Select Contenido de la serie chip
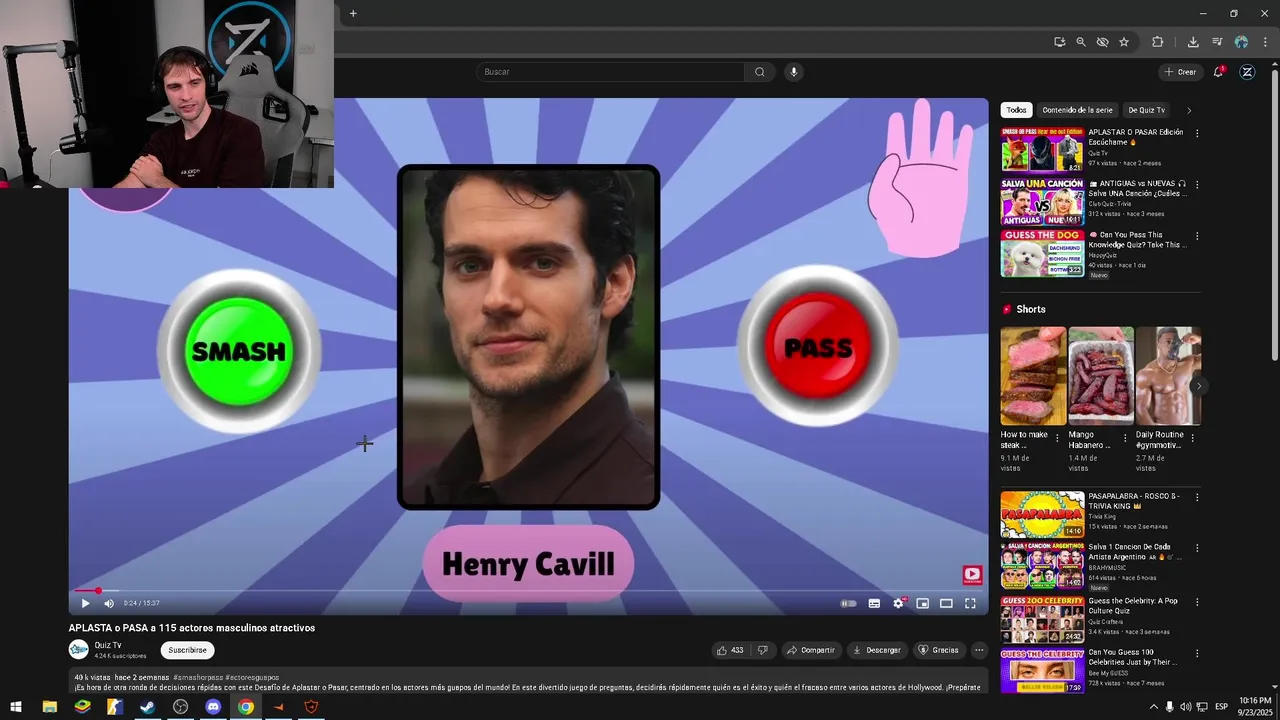Viewport: 1280px width, 720px height. (x=1077, y=110)
